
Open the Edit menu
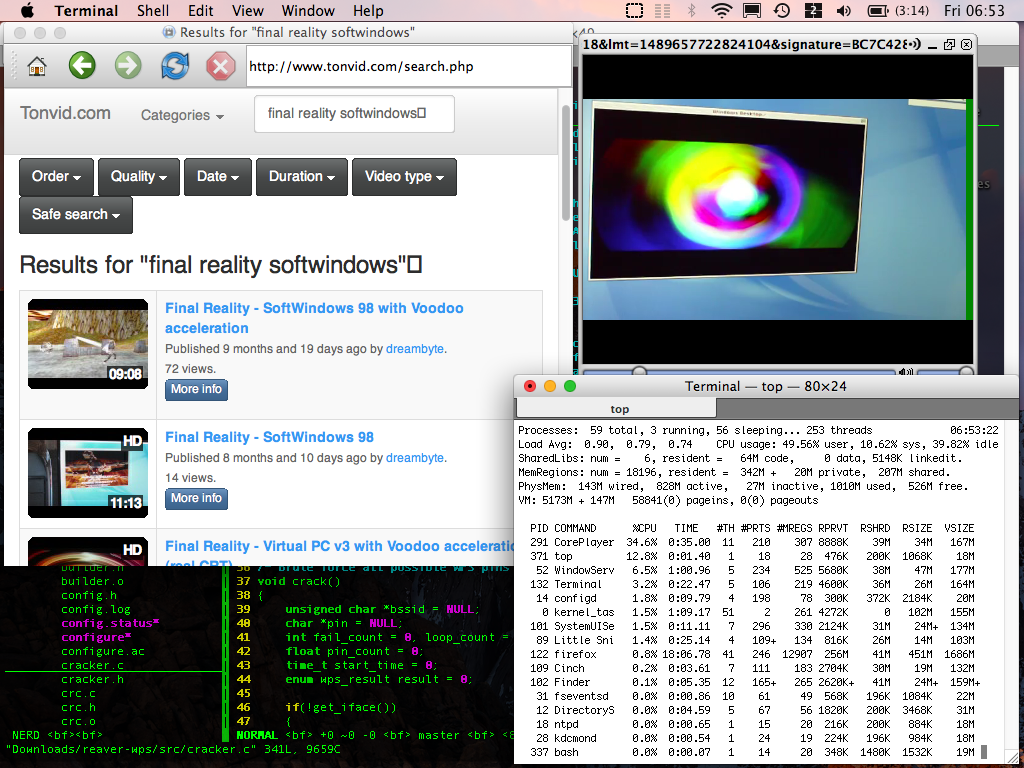click(200, 10)
